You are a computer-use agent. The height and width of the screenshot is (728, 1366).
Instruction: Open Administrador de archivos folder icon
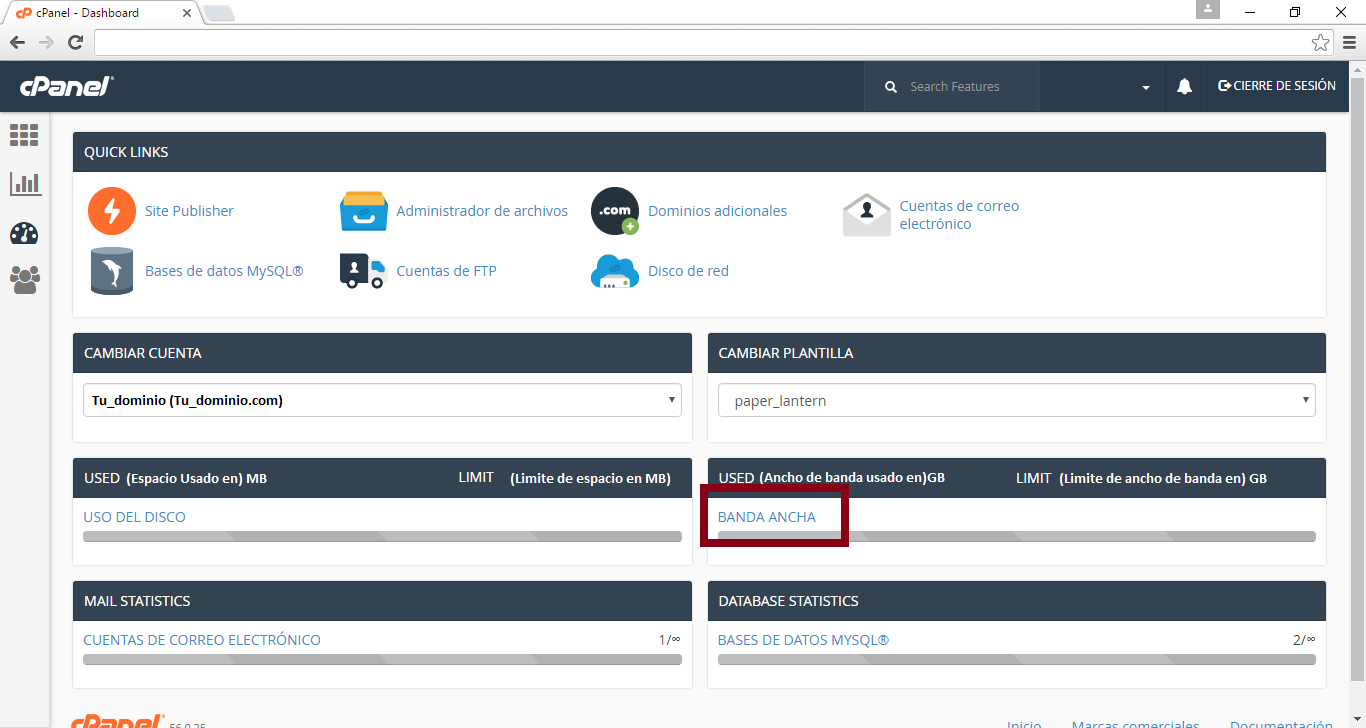(x=363, y=211)
